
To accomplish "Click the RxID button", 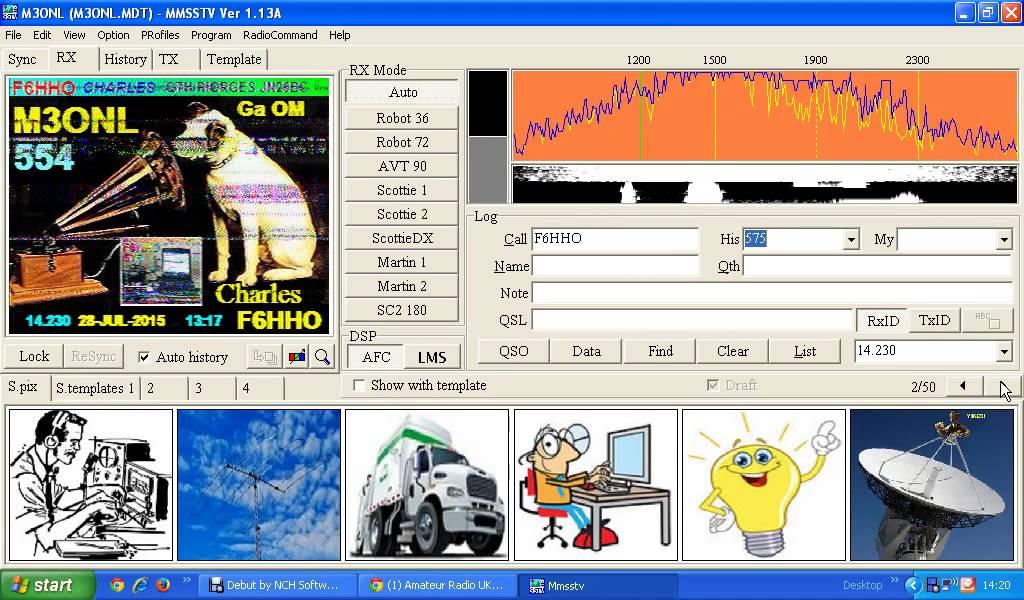I will [x=882, y=320].
